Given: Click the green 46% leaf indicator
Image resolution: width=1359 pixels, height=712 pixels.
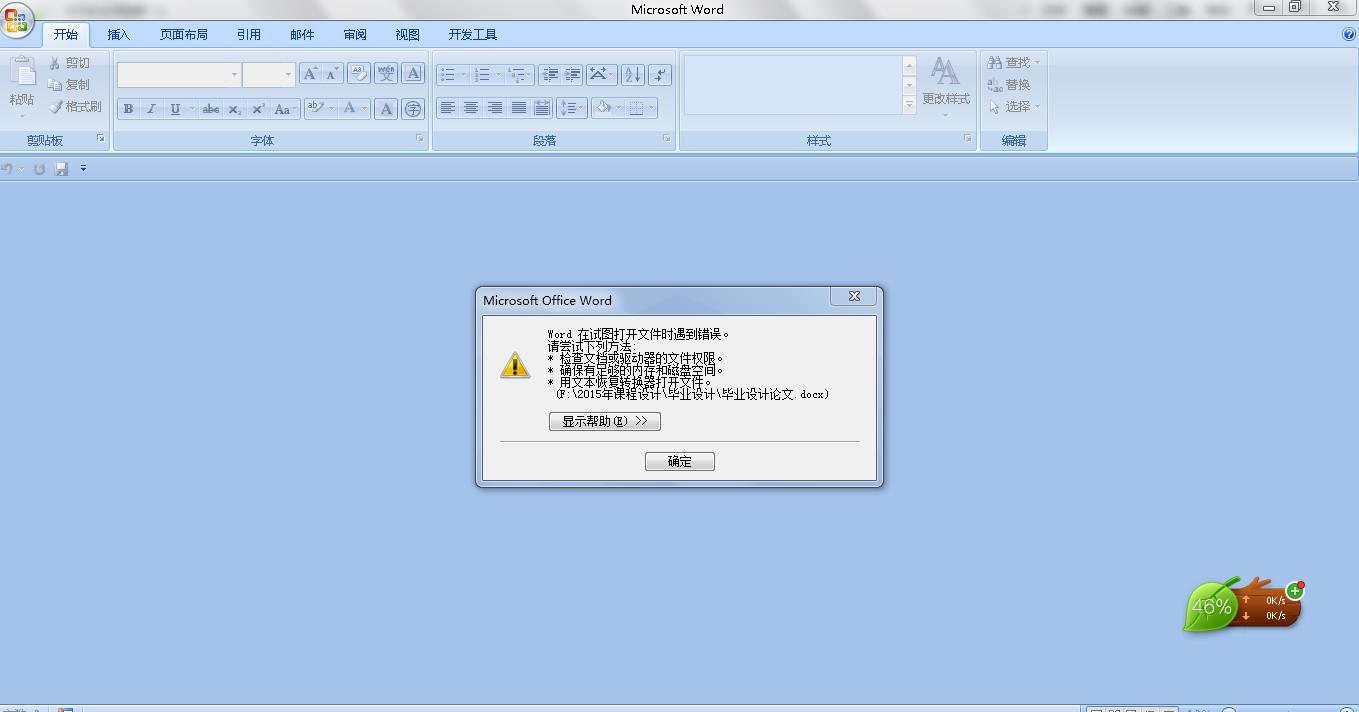Looking at the screenshot, I should [1212, 604].
